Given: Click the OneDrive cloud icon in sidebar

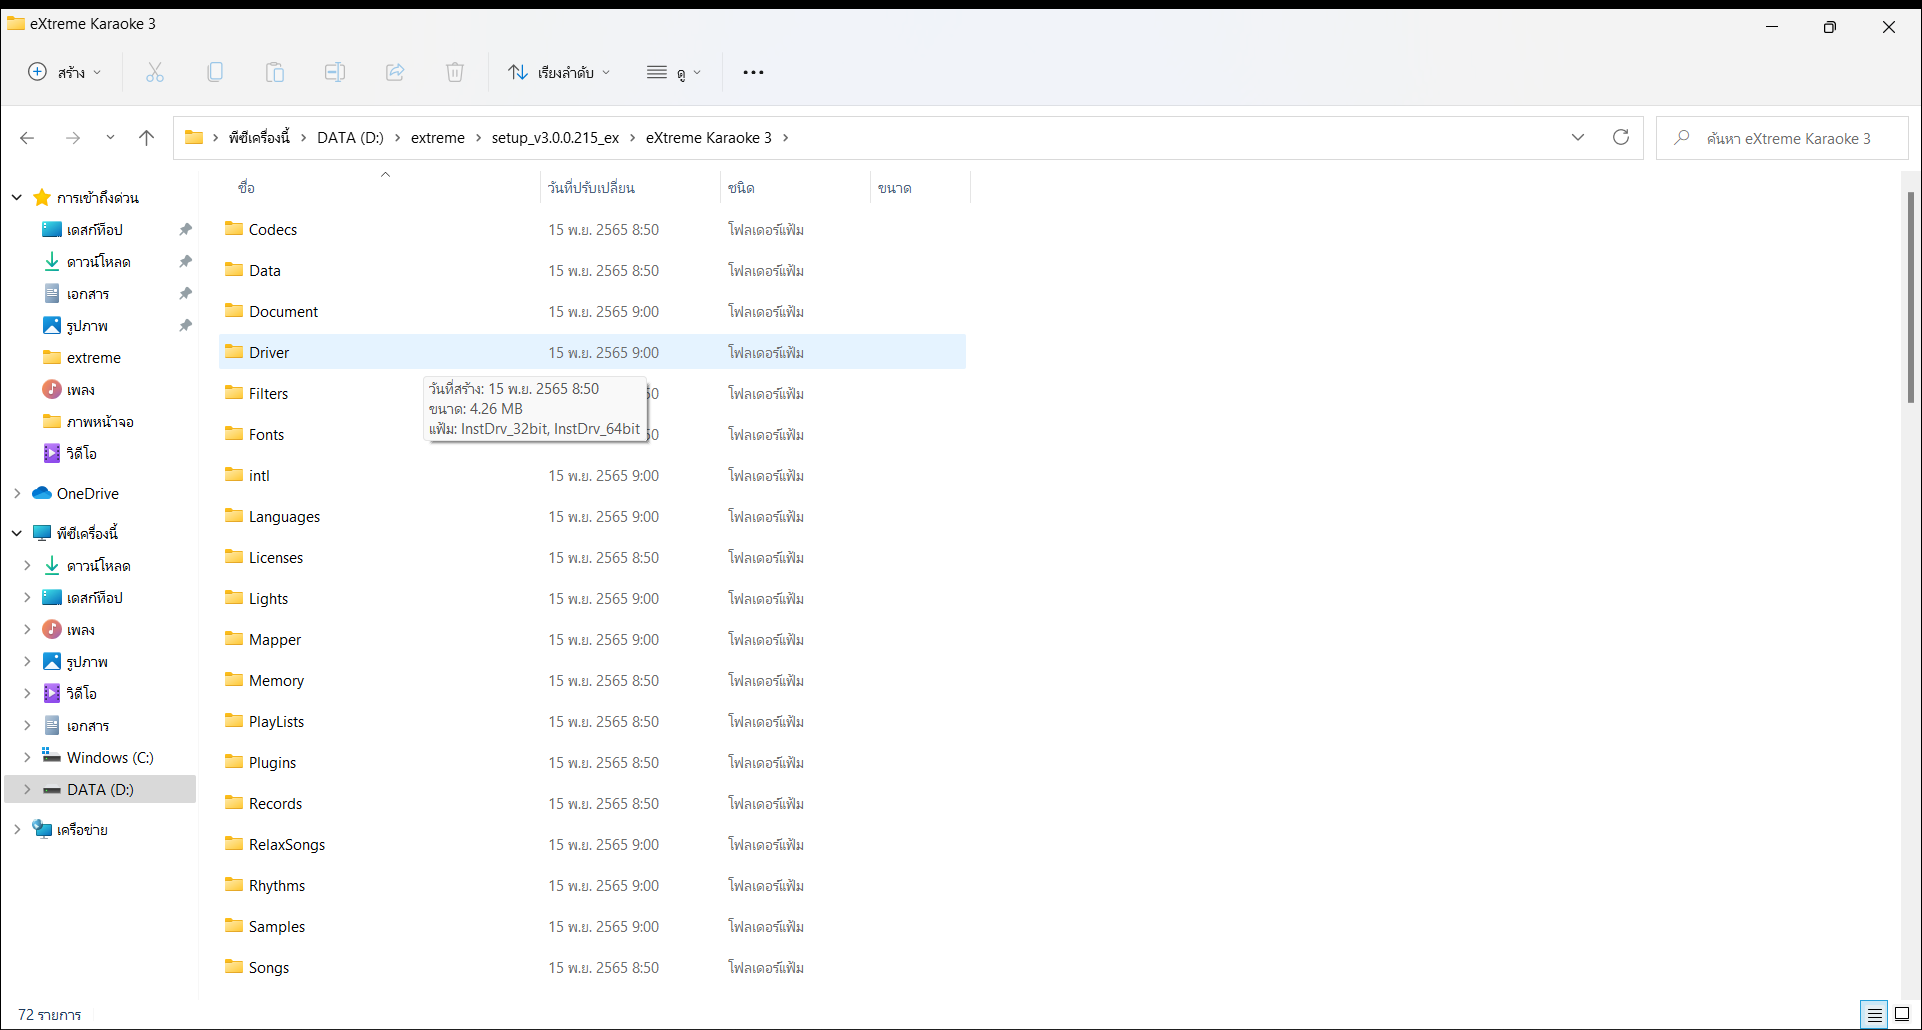Looking at the screenshot, I should (x=42, y=493).
